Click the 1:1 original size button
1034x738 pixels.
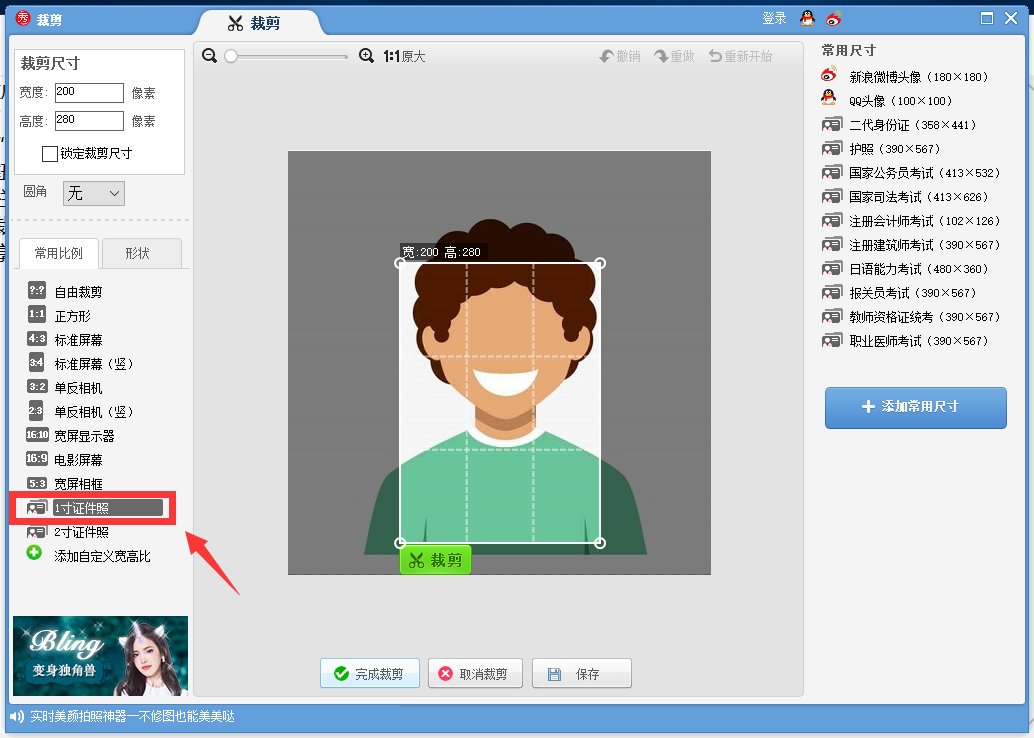404,57
